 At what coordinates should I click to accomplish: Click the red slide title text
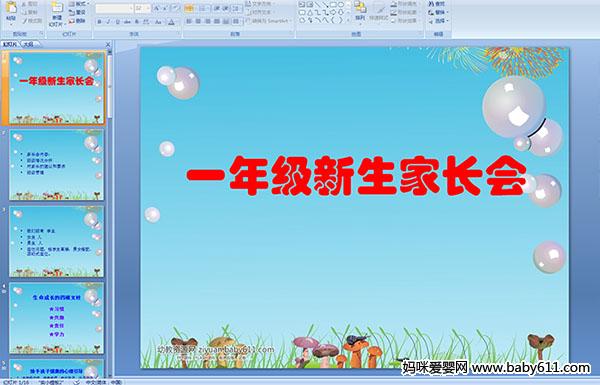coord(357,176)
